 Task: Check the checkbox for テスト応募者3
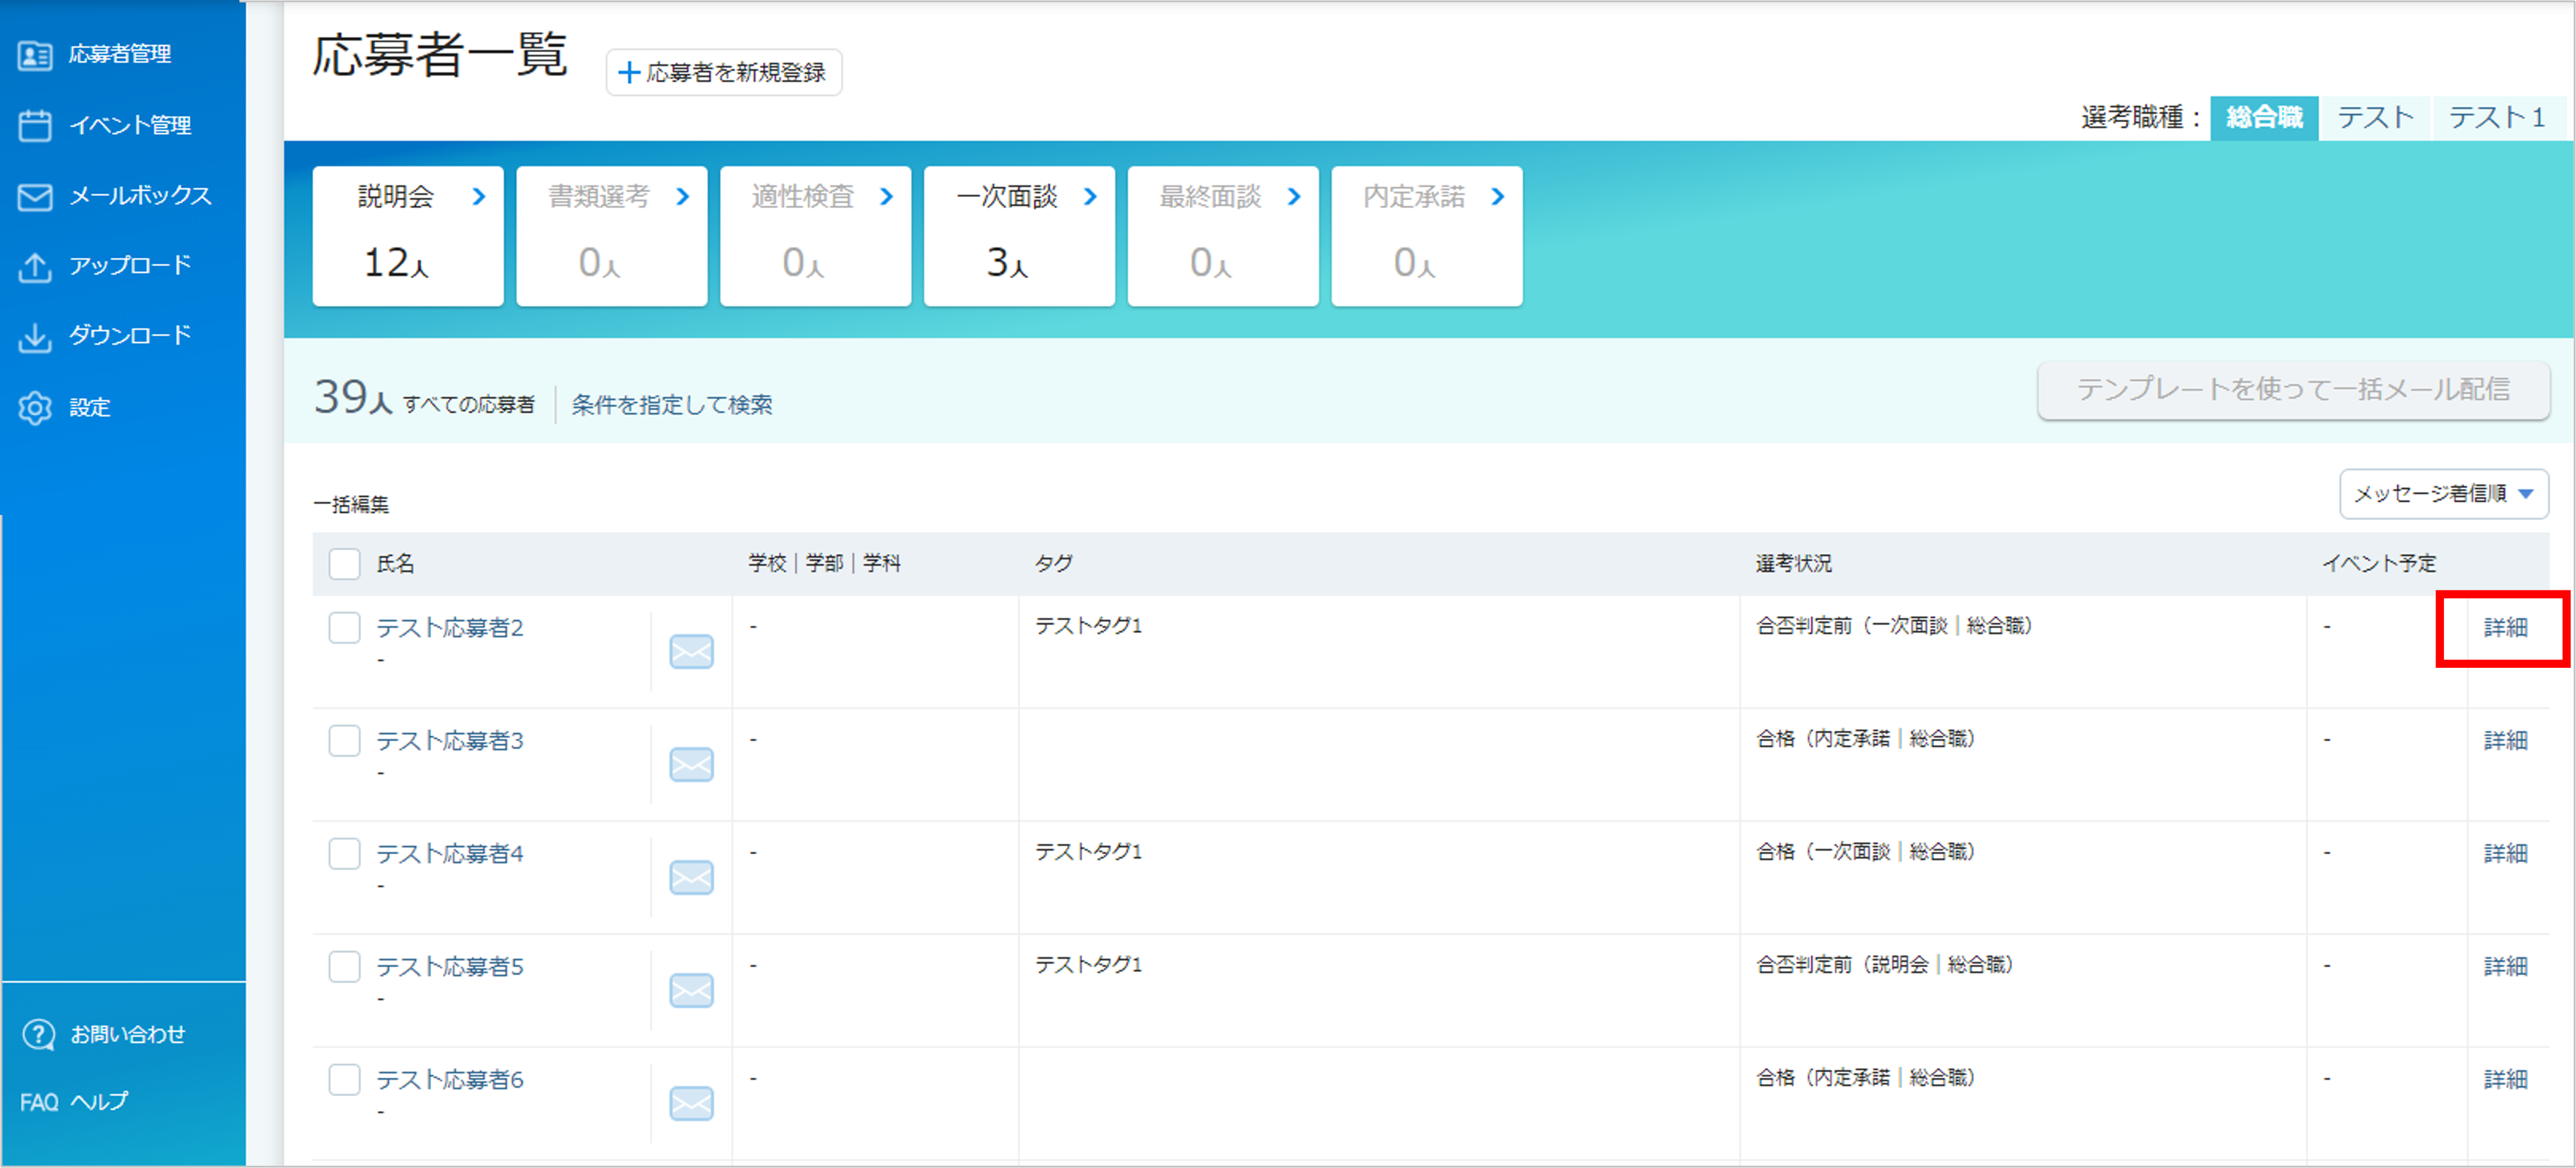(344, 740)
